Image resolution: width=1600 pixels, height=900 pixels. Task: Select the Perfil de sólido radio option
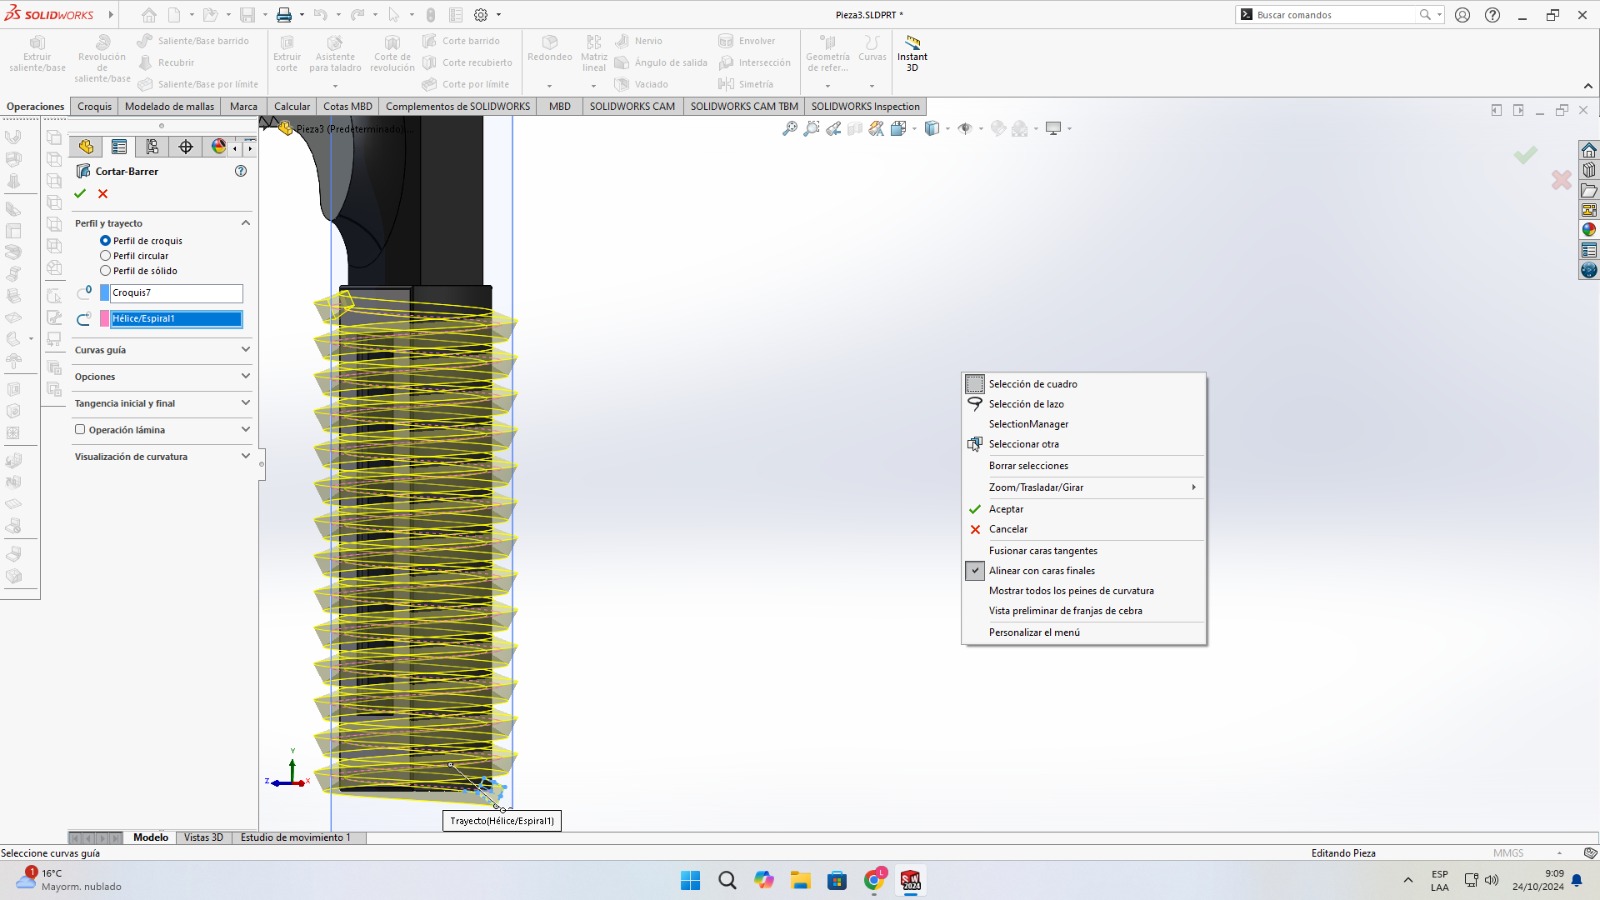coord(105,271)
